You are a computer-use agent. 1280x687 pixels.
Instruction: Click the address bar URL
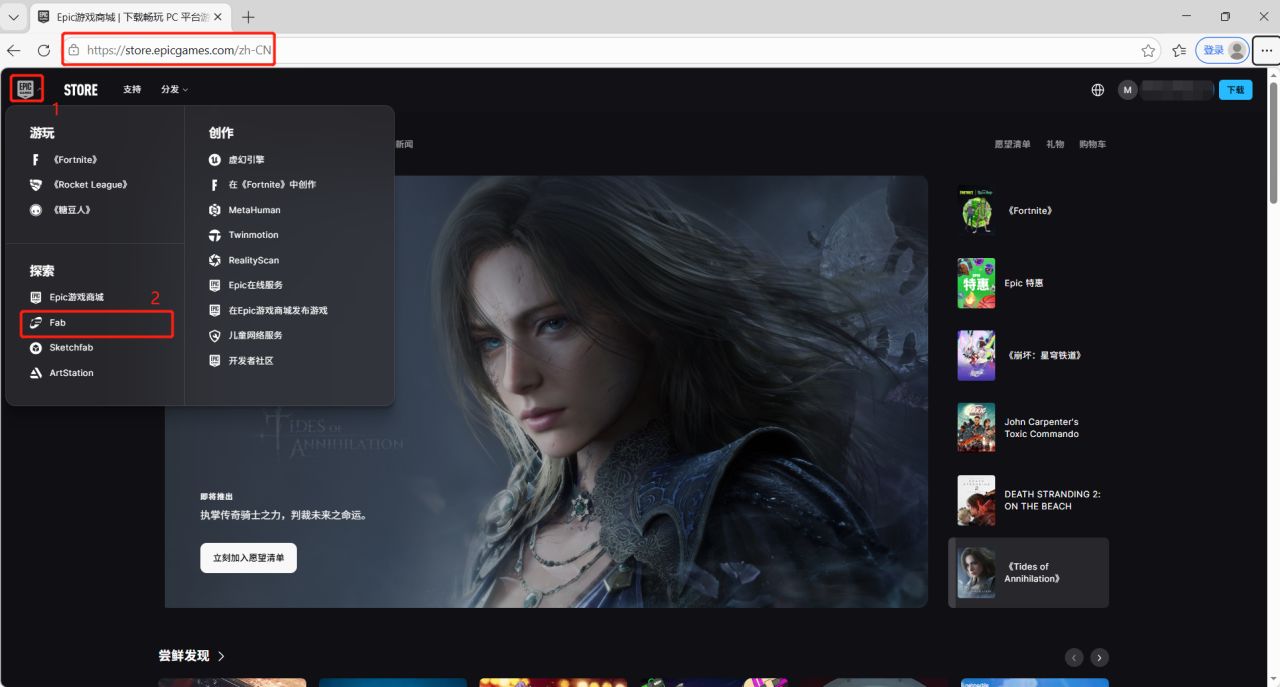(179, 50)
